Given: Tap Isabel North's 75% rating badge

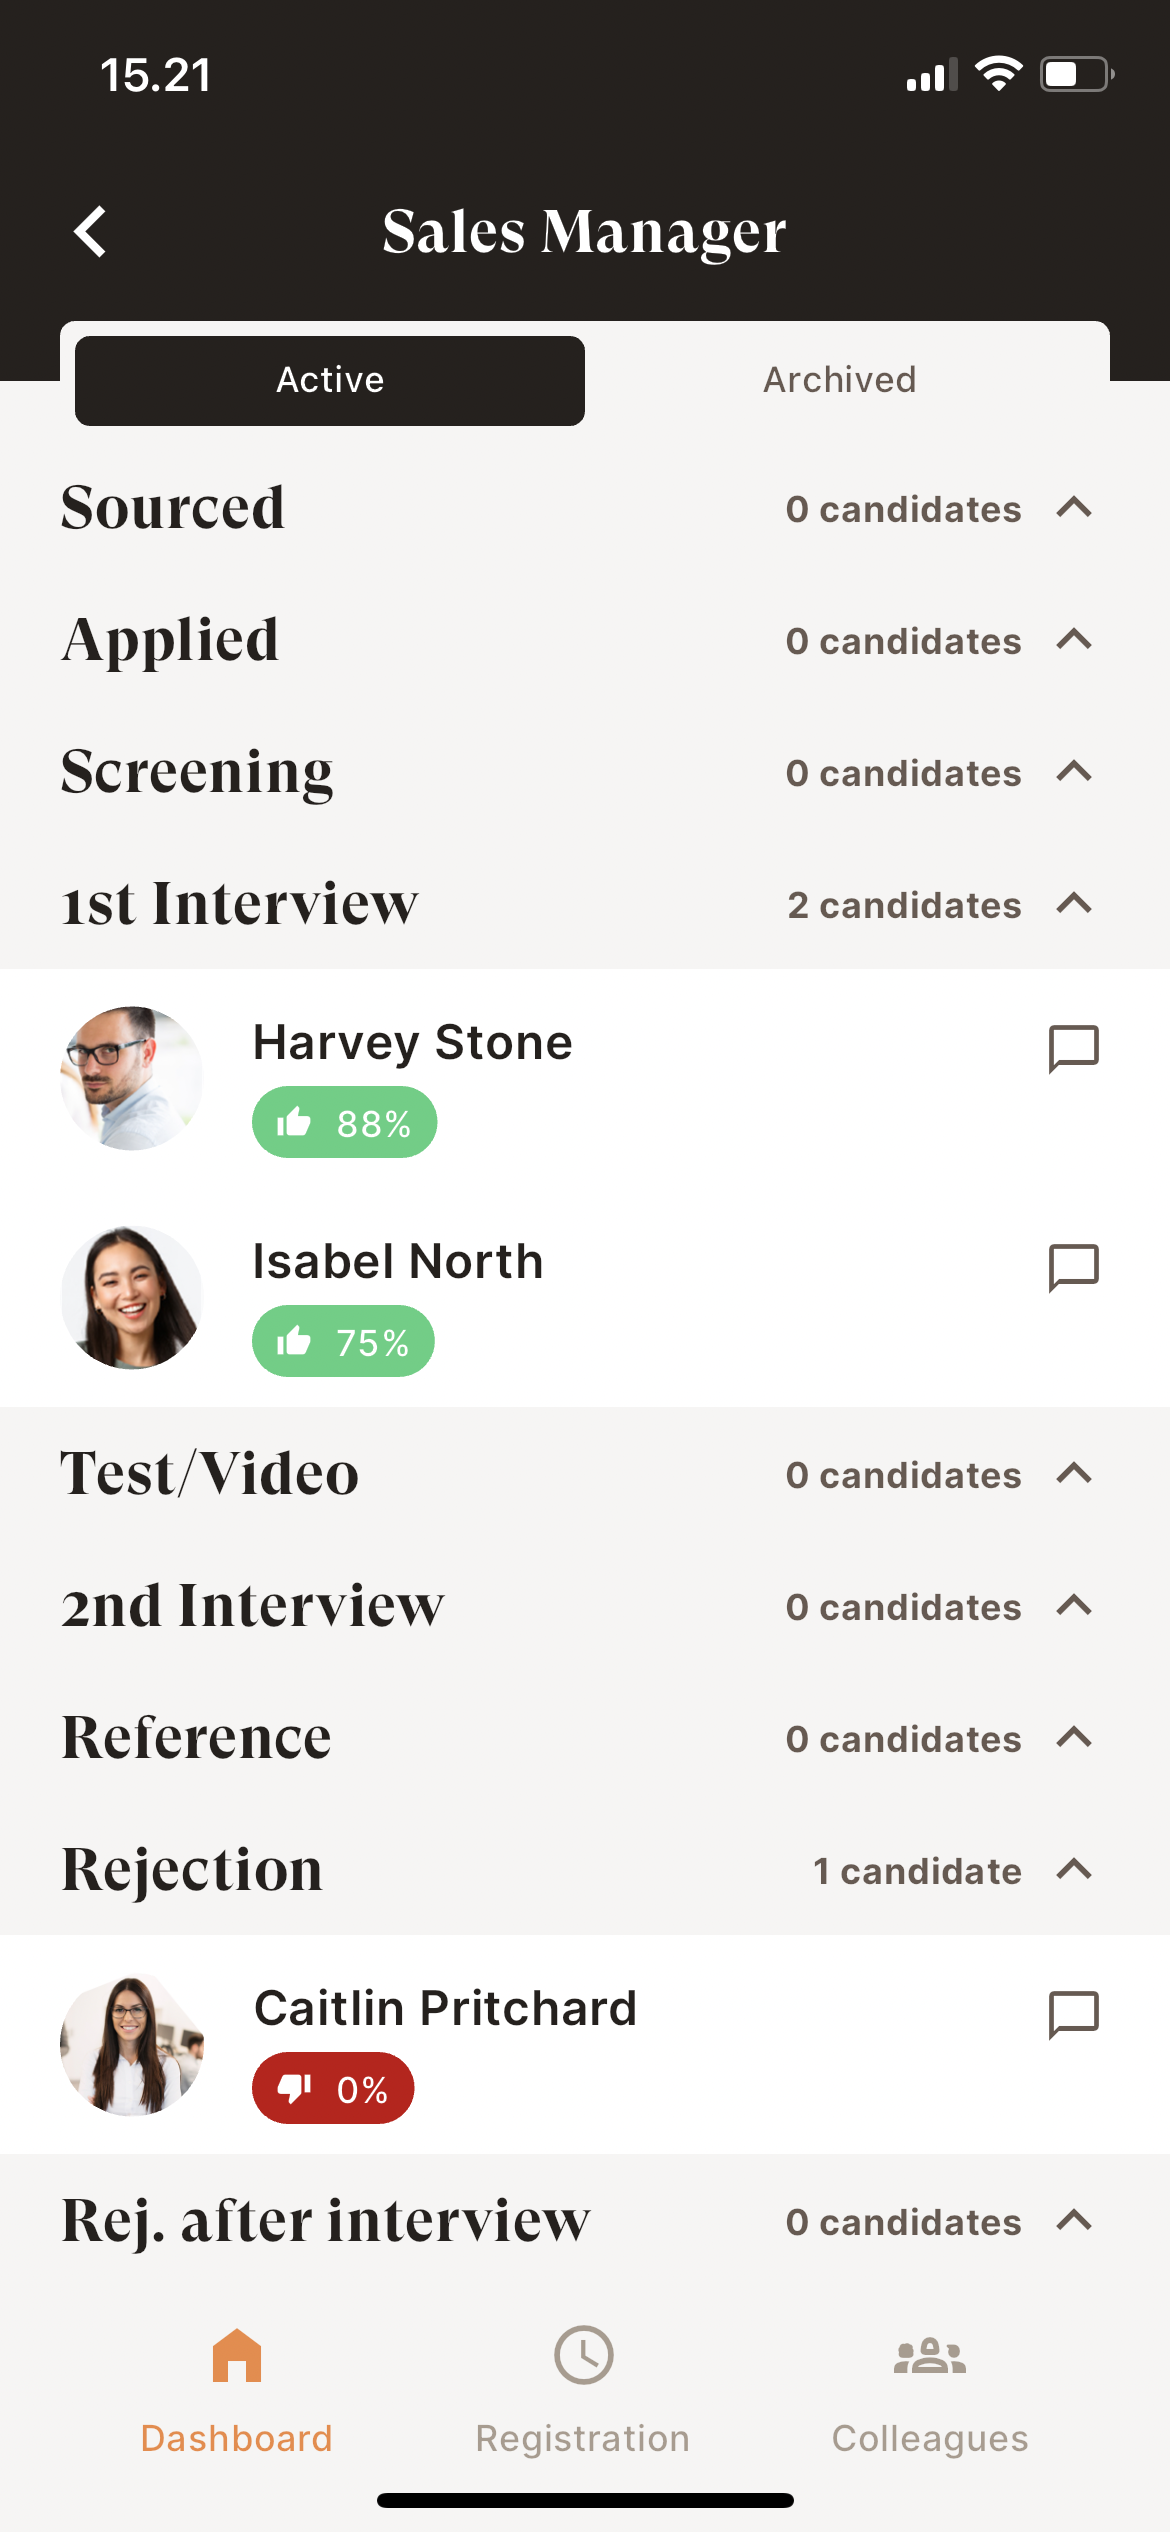Looking at the screenshot, I should click(x=343, y=1341).
